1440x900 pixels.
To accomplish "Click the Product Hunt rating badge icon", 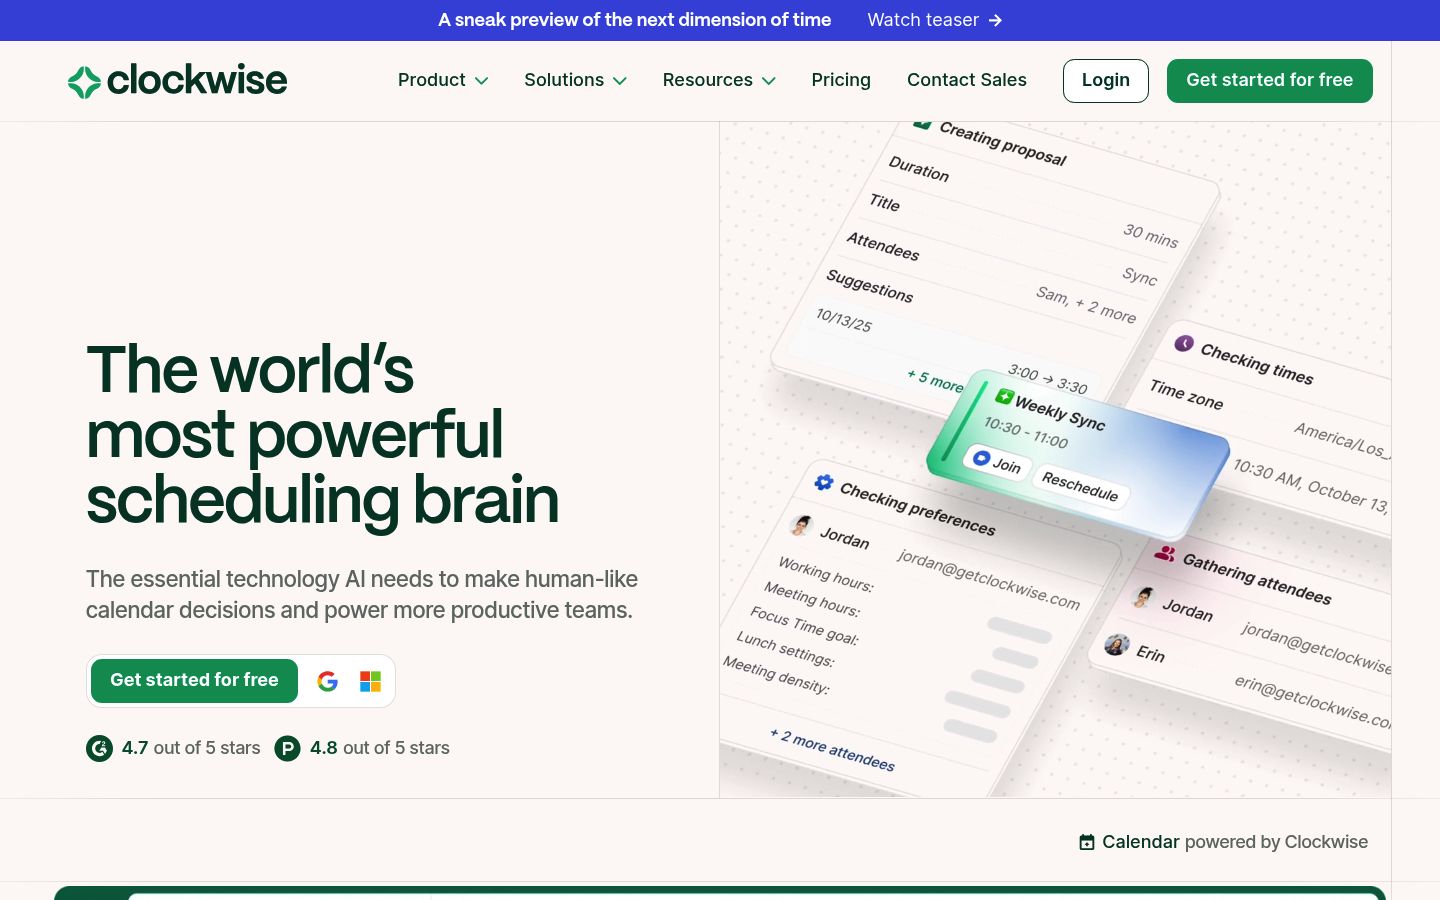I will point(288,748).
